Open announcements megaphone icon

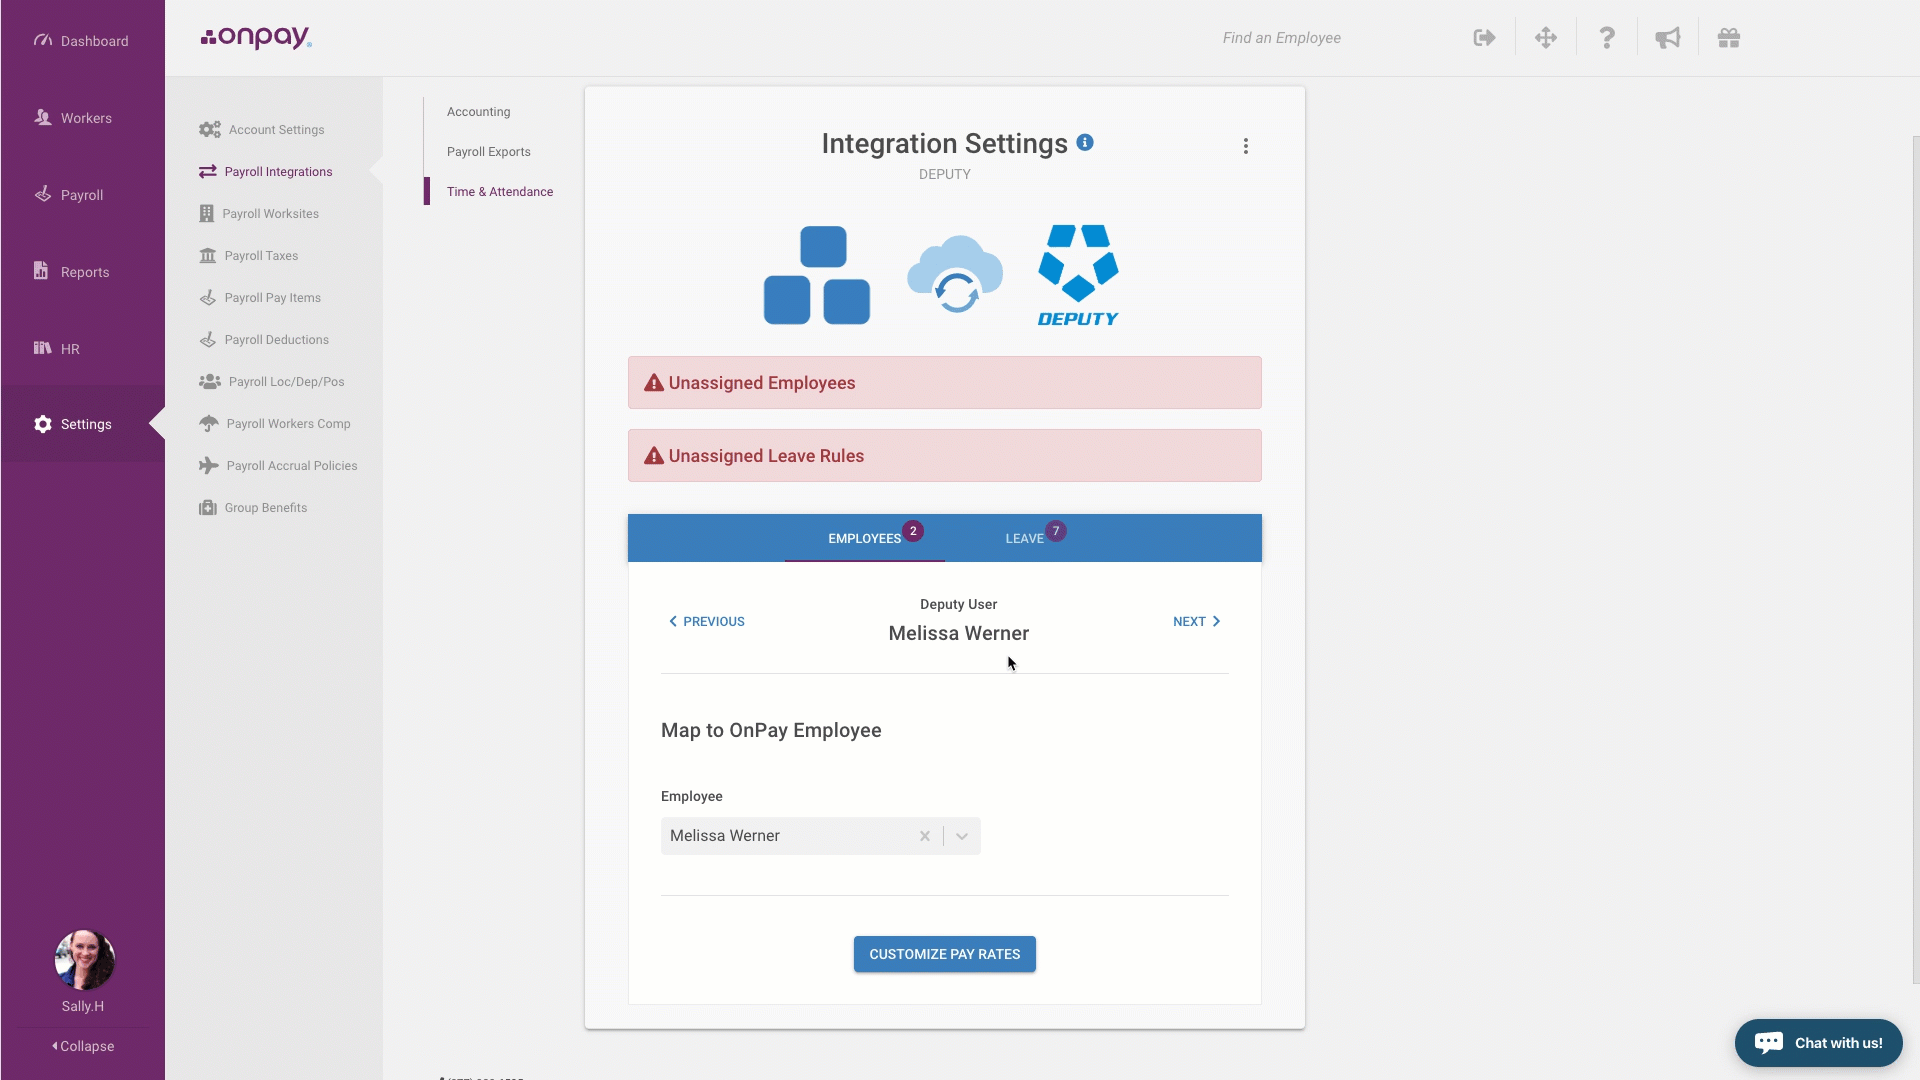click(1668, 38)
